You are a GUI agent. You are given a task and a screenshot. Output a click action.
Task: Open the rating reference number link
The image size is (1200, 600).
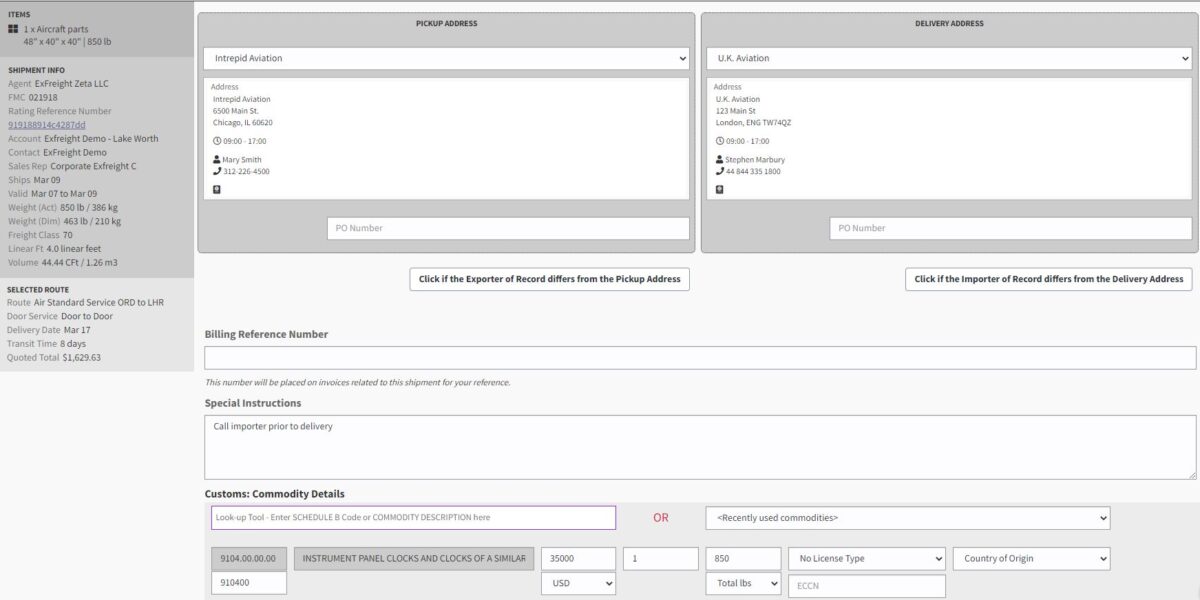tap(47, 125)
